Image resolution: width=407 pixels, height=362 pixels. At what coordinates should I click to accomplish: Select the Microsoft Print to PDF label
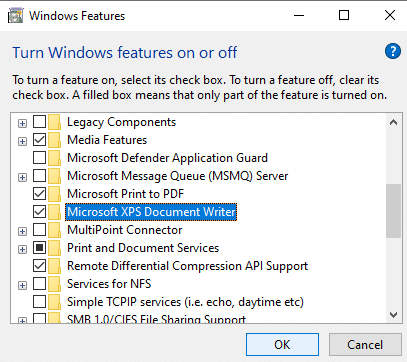coord(125,194)
